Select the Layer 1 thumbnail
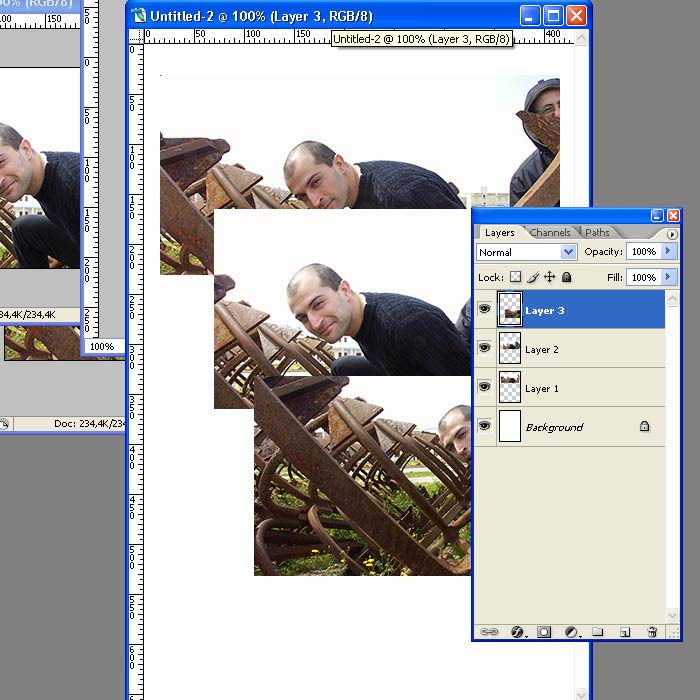This screenshot has height=700, width=700. pyautogui.click(x=510, y=387)
